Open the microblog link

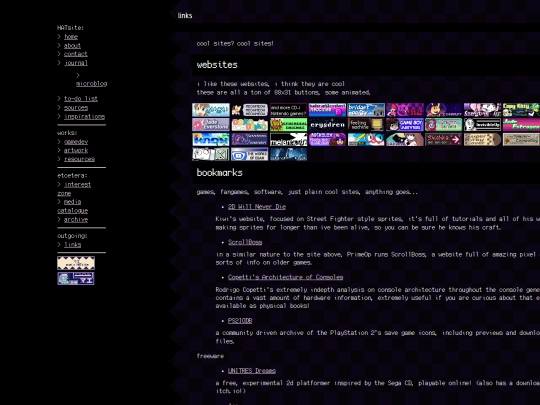[92, 84]
